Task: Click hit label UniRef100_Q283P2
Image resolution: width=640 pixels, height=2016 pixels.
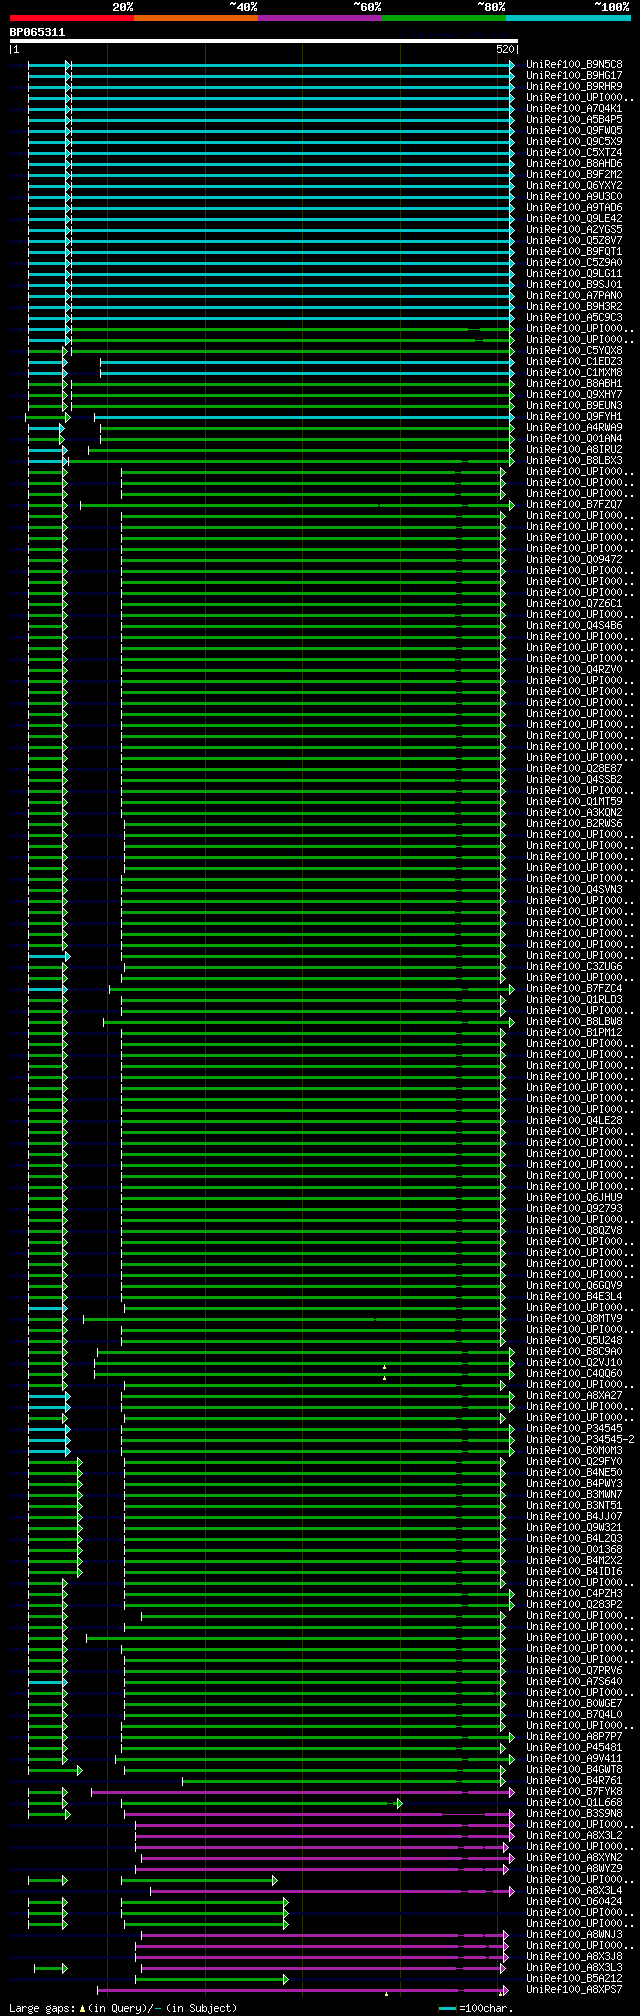Action: point(574,1605)
